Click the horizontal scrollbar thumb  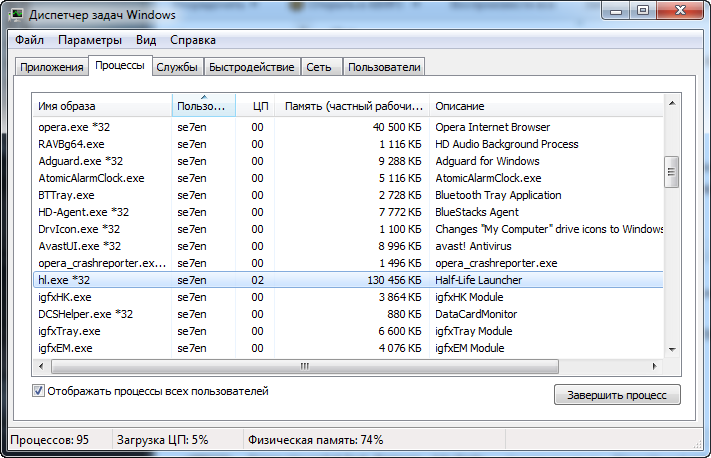[x=305, y=366]
